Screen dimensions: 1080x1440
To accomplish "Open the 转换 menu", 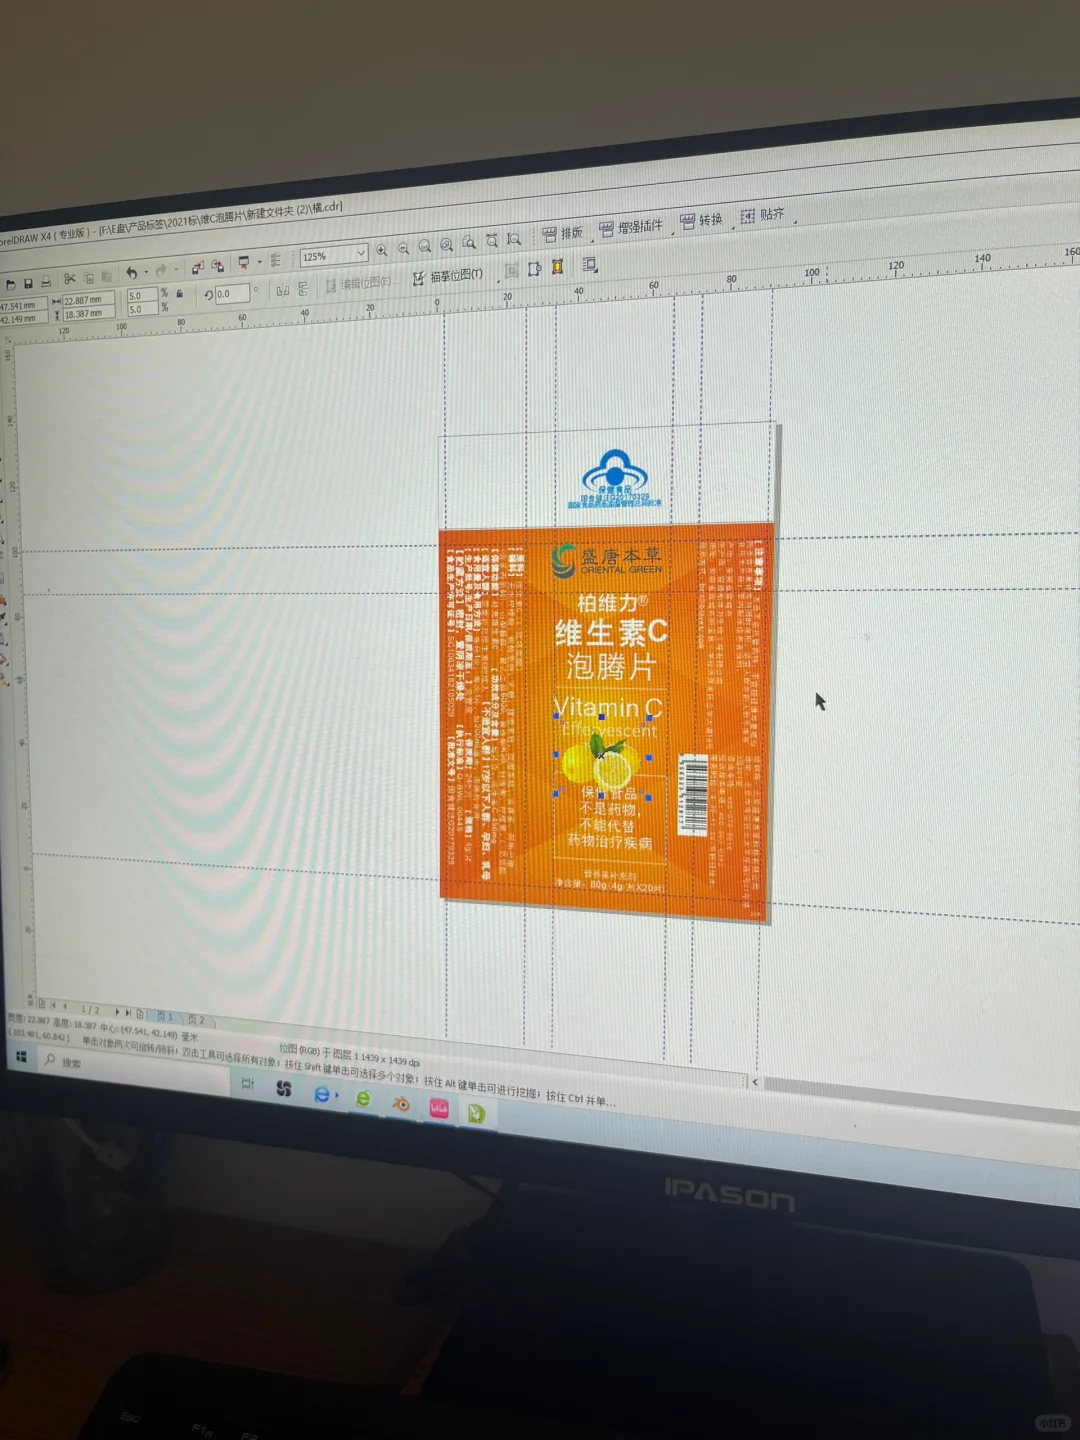I will (701, 221).
